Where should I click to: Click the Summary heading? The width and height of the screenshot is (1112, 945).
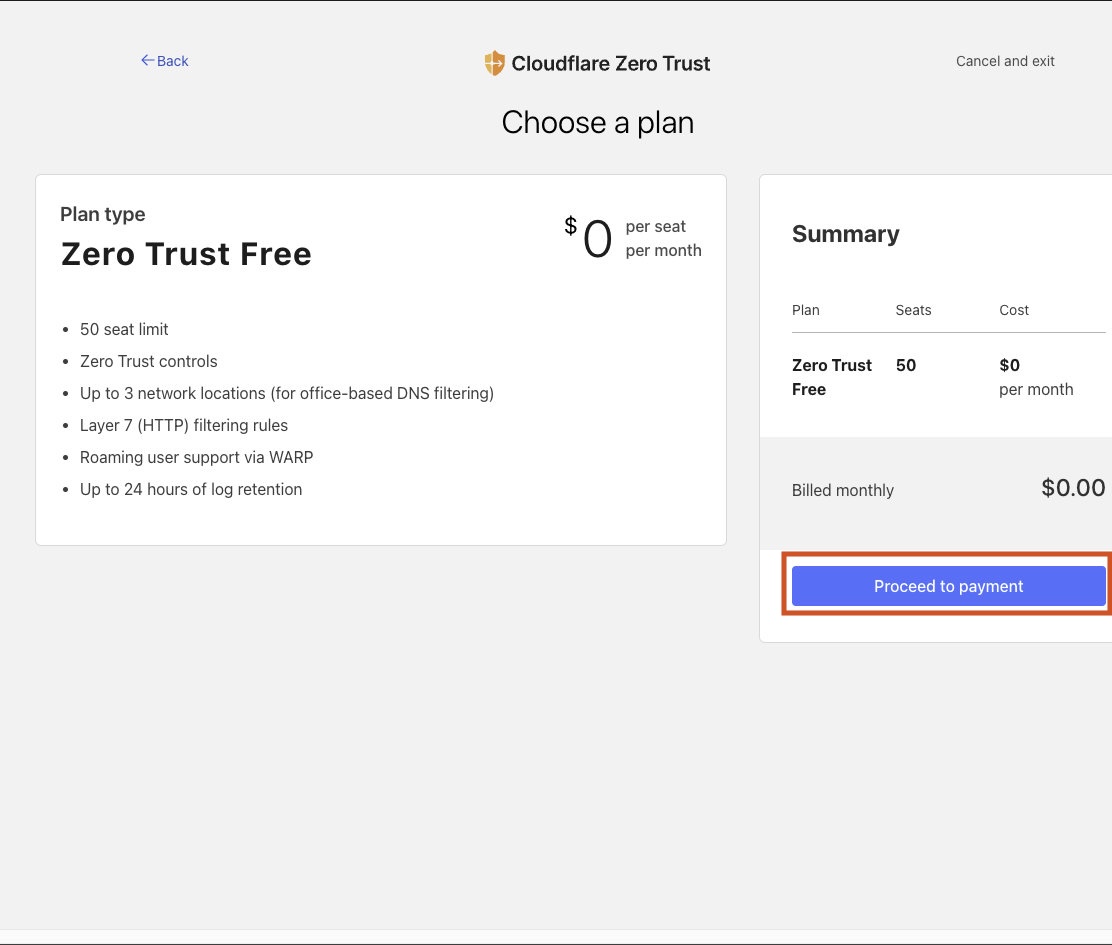coord(845,234)
